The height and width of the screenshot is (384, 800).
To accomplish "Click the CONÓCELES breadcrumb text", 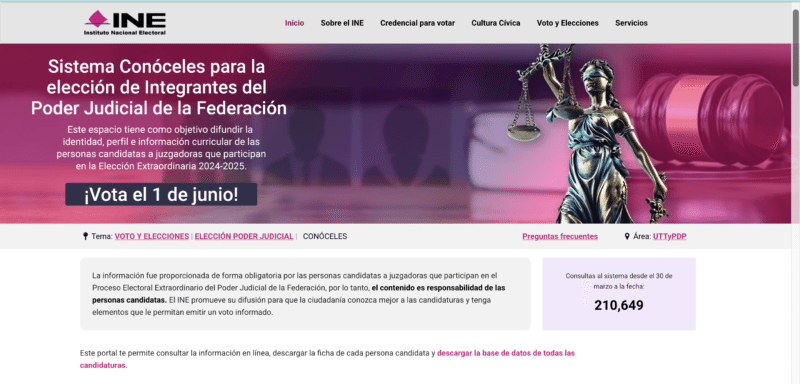I will coord(325,237).
